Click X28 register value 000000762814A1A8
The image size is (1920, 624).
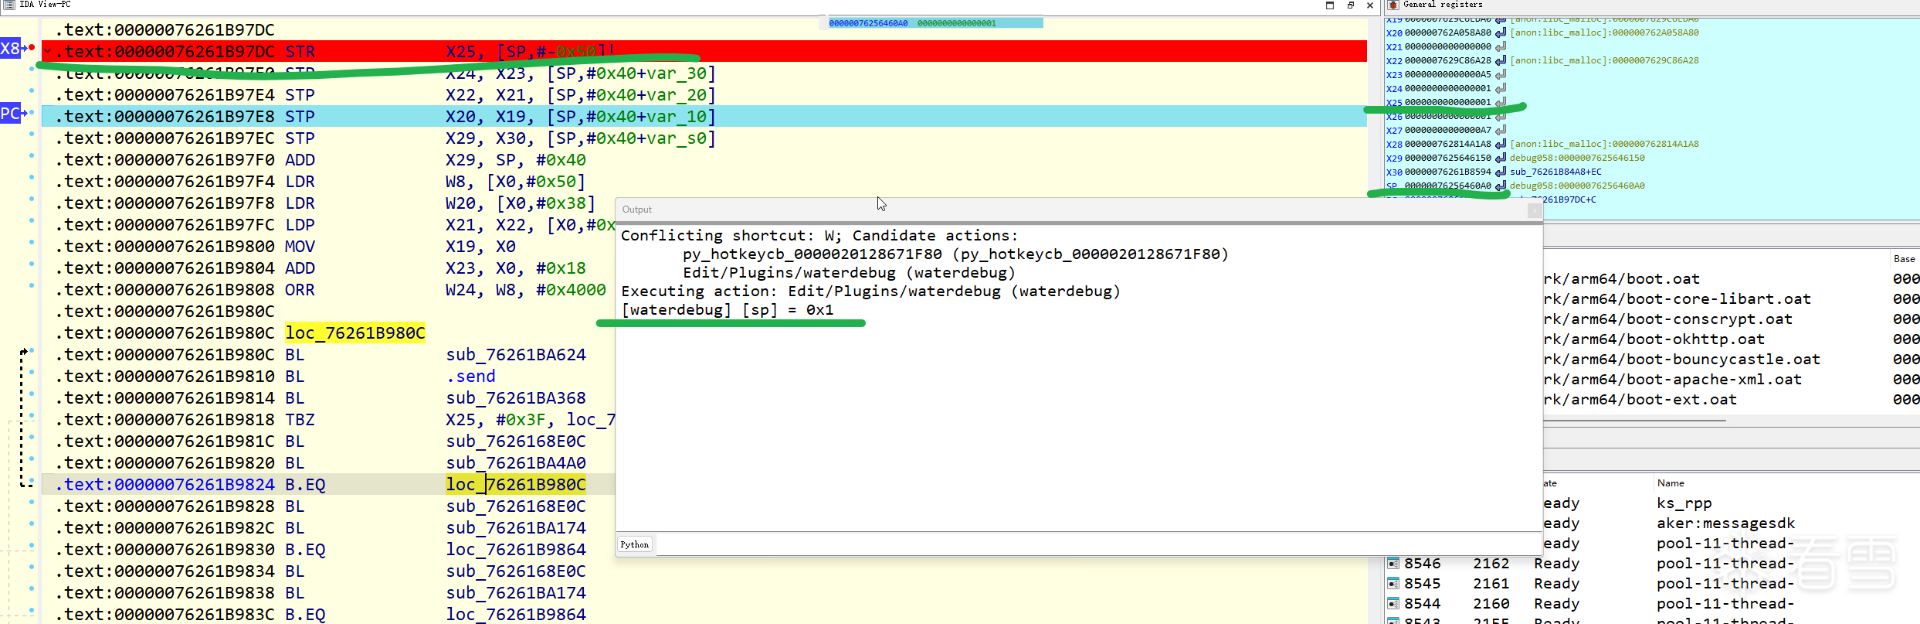click(1448, 144)
